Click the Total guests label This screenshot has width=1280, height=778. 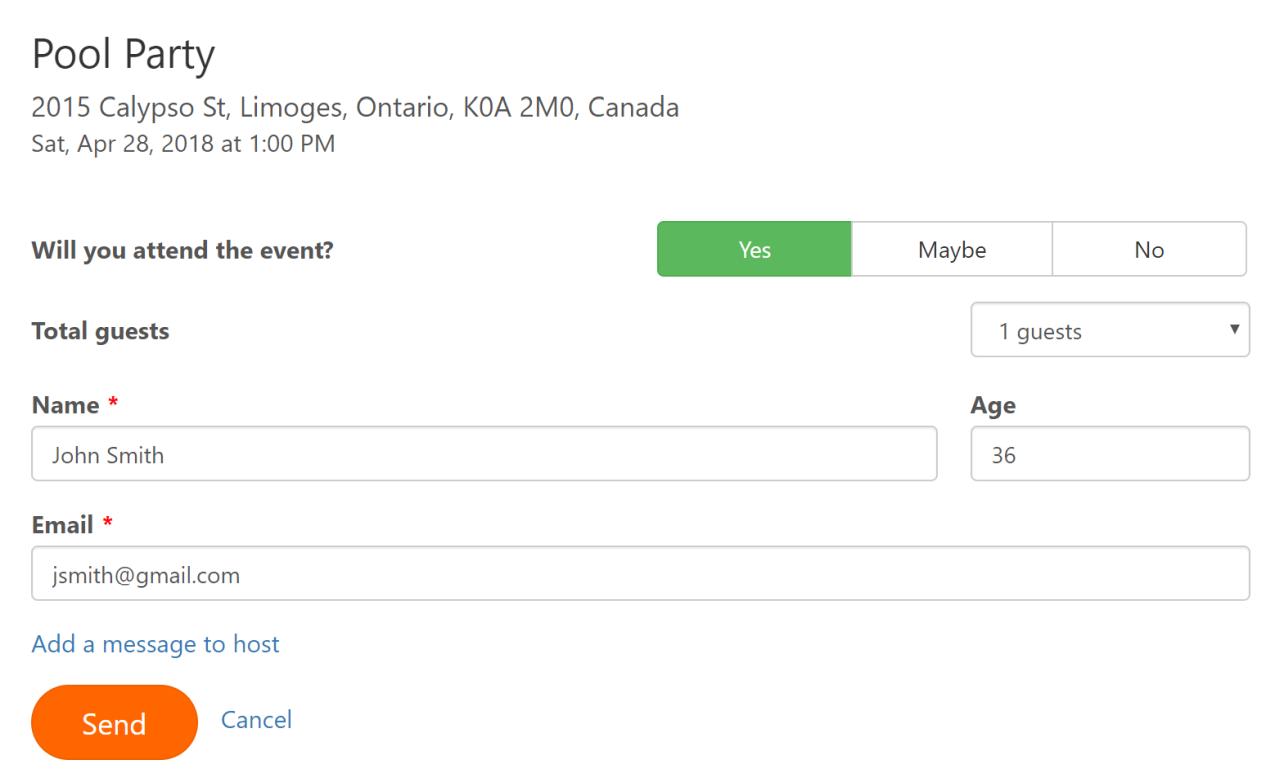coord(100,331)
